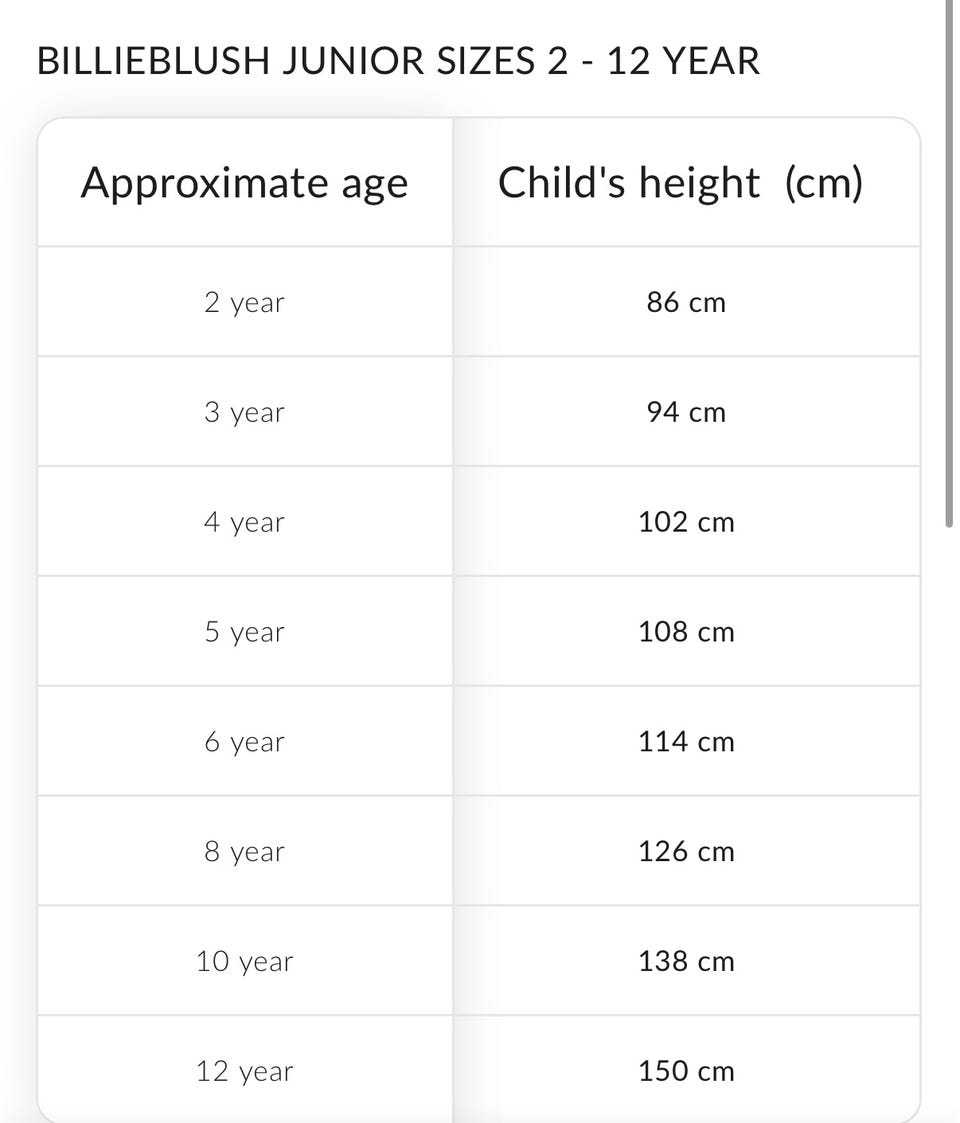Click the vertical scrollbar thumb
The width and height of the screenshot is (960, 1123).
(949, 260)
